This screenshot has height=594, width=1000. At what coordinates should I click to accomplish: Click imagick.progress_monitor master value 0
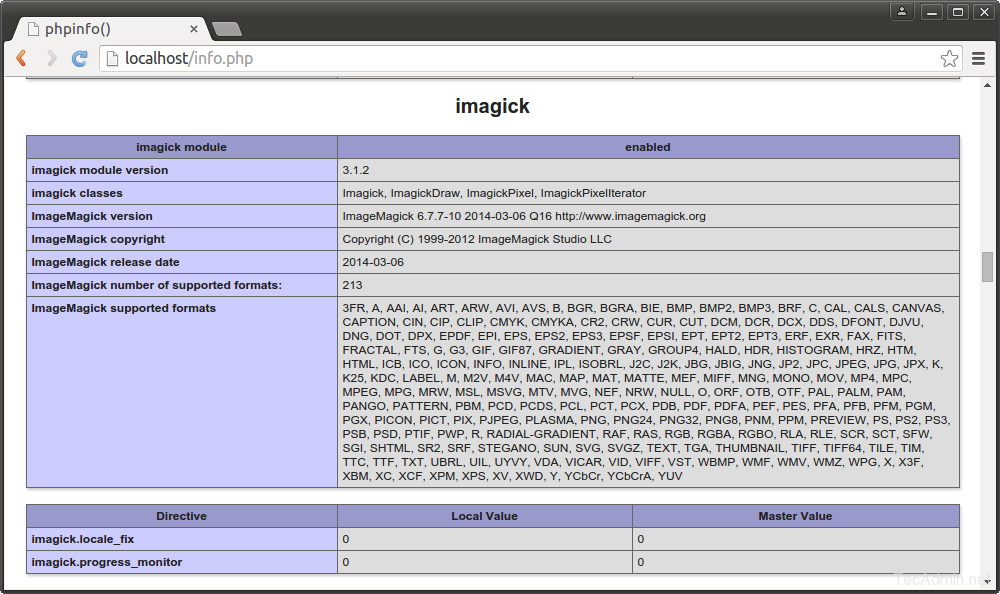641,562
